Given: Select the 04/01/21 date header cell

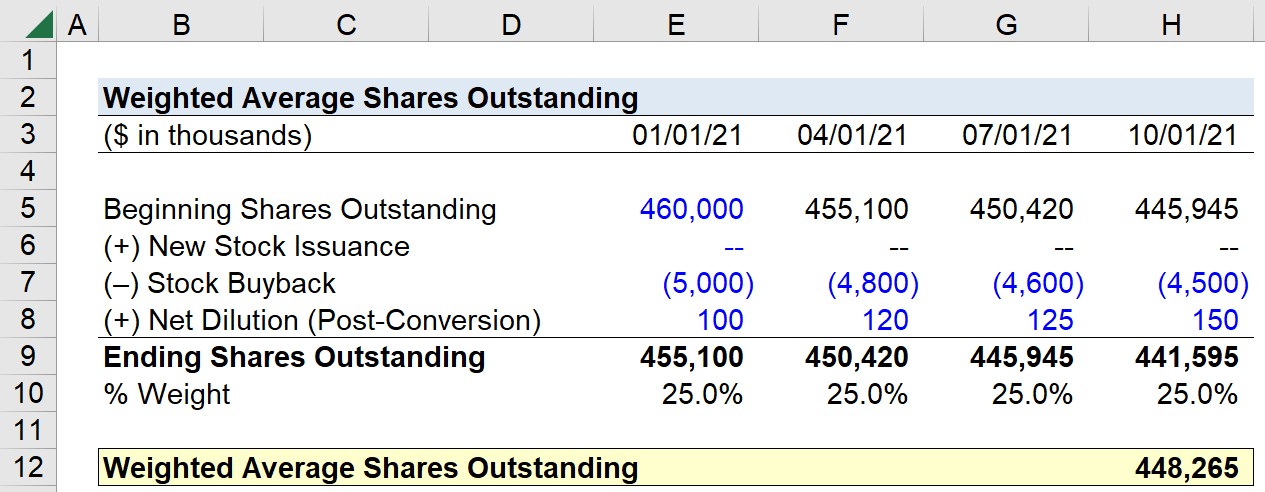Looking at the screenshot, I should [852, 136].
